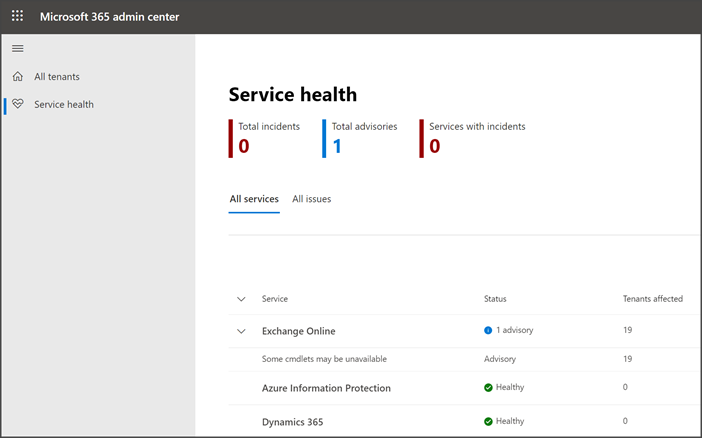Open the Exchange Online service entry
The width and height of the screenshot is (702, 438).
pyautogui.click(x=298, y=331)
